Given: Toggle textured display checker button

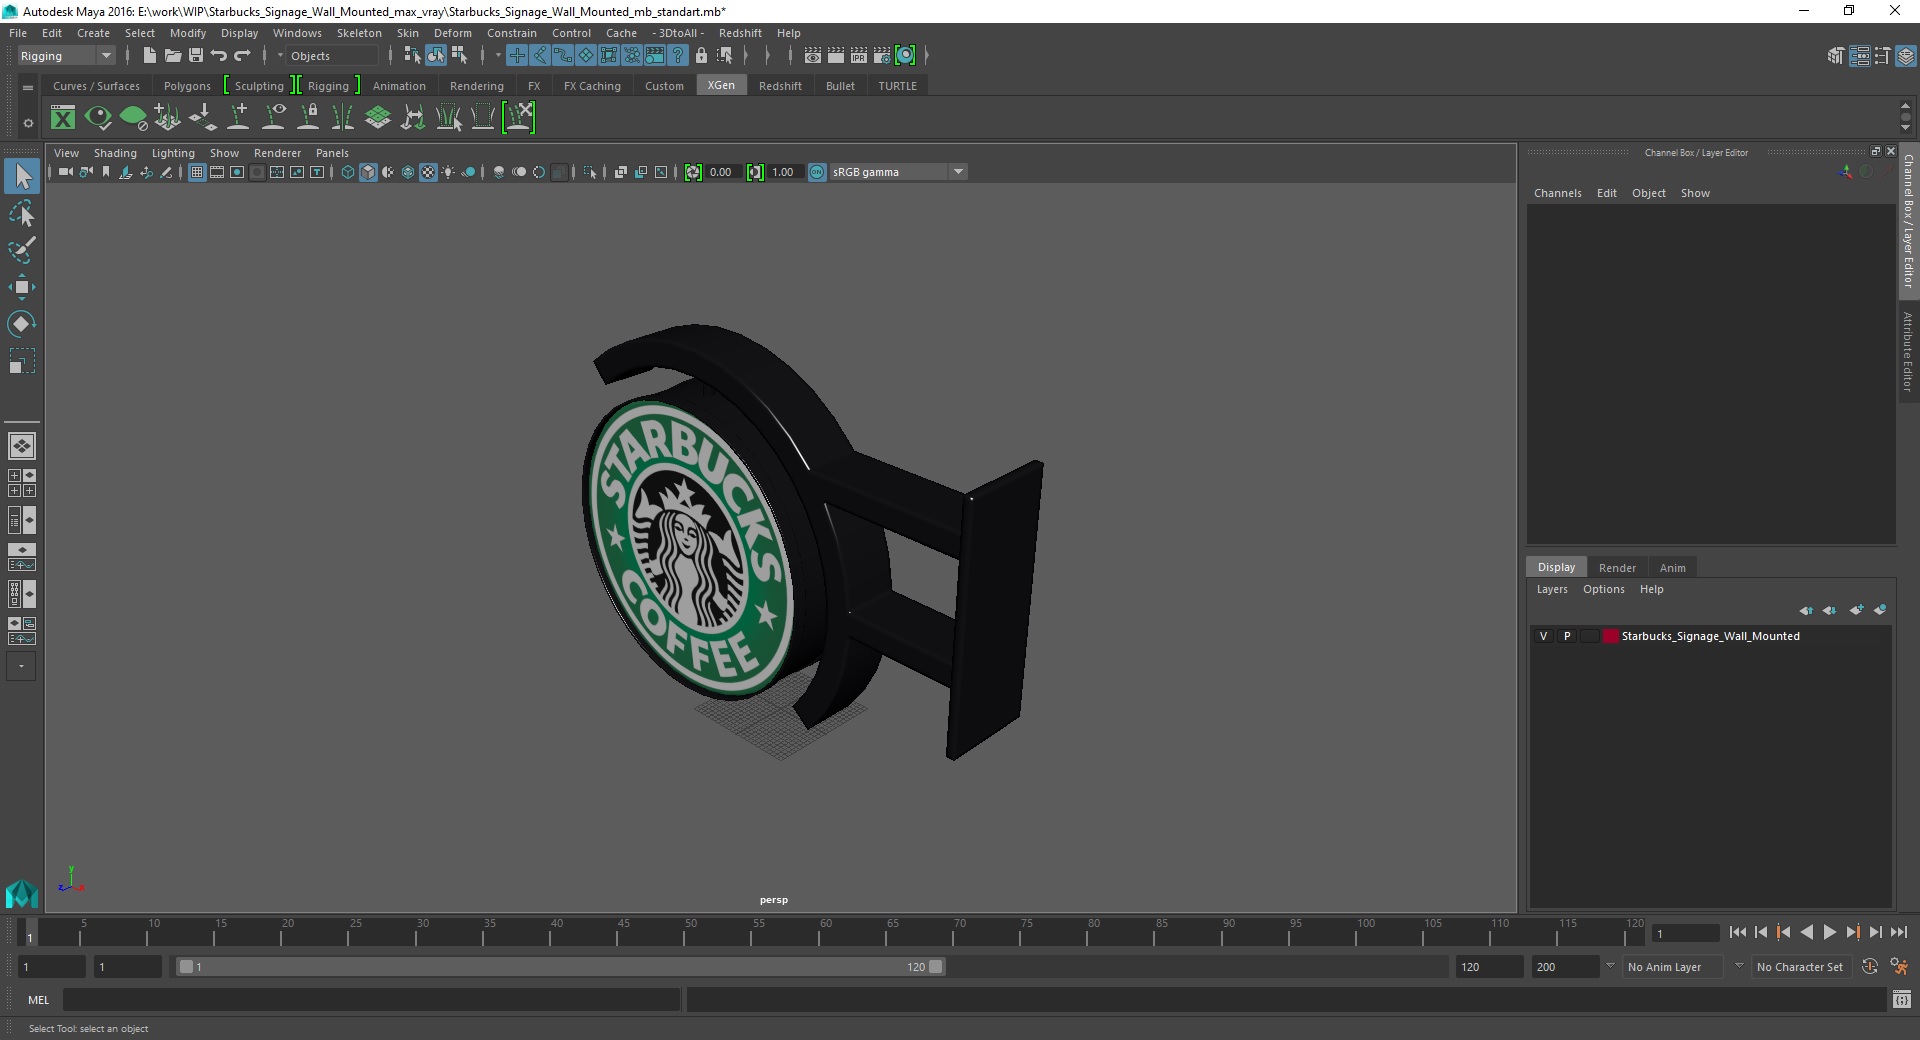Looking at the screenshot, I should 428,172.
